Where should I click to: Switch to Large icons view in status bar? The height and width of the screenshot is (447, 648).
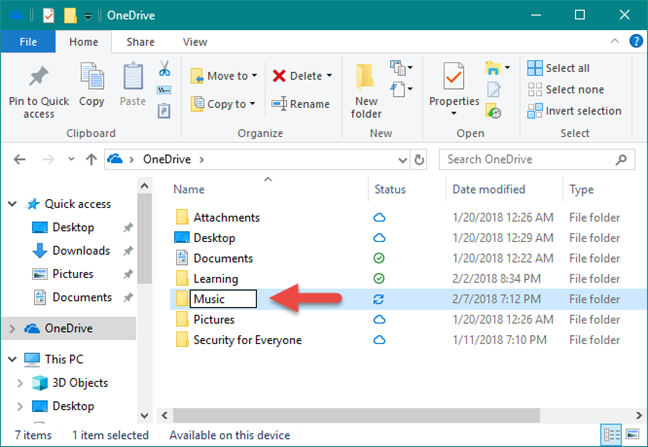click(632, 435)
